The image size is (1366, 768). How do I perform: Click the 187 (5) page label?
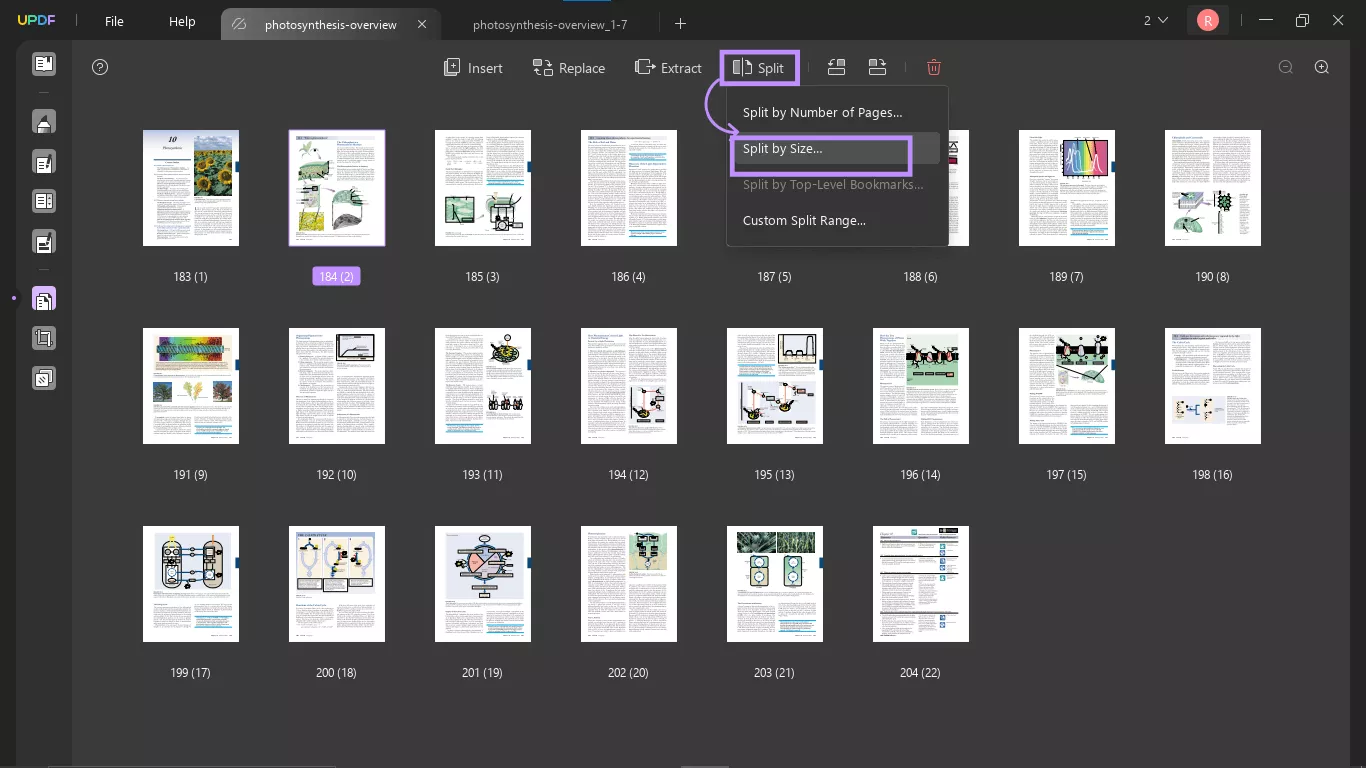click(x=774, y=276)
